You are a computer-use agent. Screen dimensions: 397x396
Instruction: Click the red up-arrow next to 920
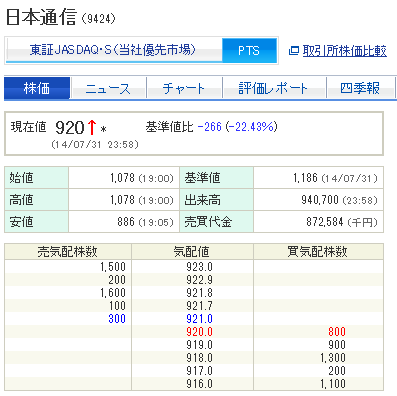pos(92,128)
